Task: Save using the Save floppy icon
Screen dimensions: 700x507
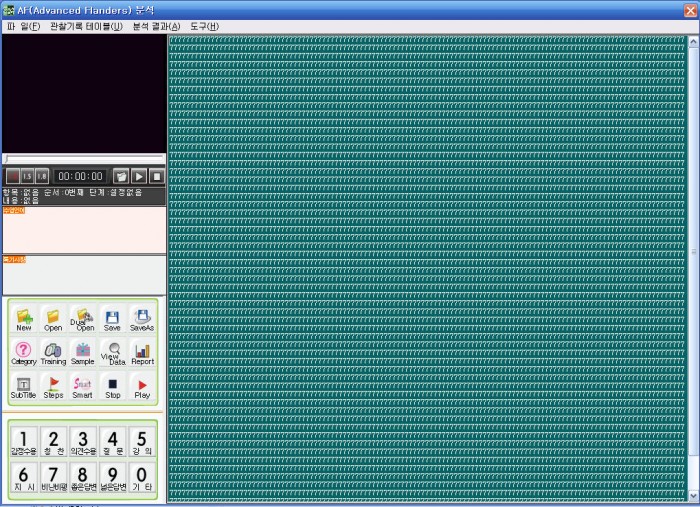Action: tap(112, 320)
